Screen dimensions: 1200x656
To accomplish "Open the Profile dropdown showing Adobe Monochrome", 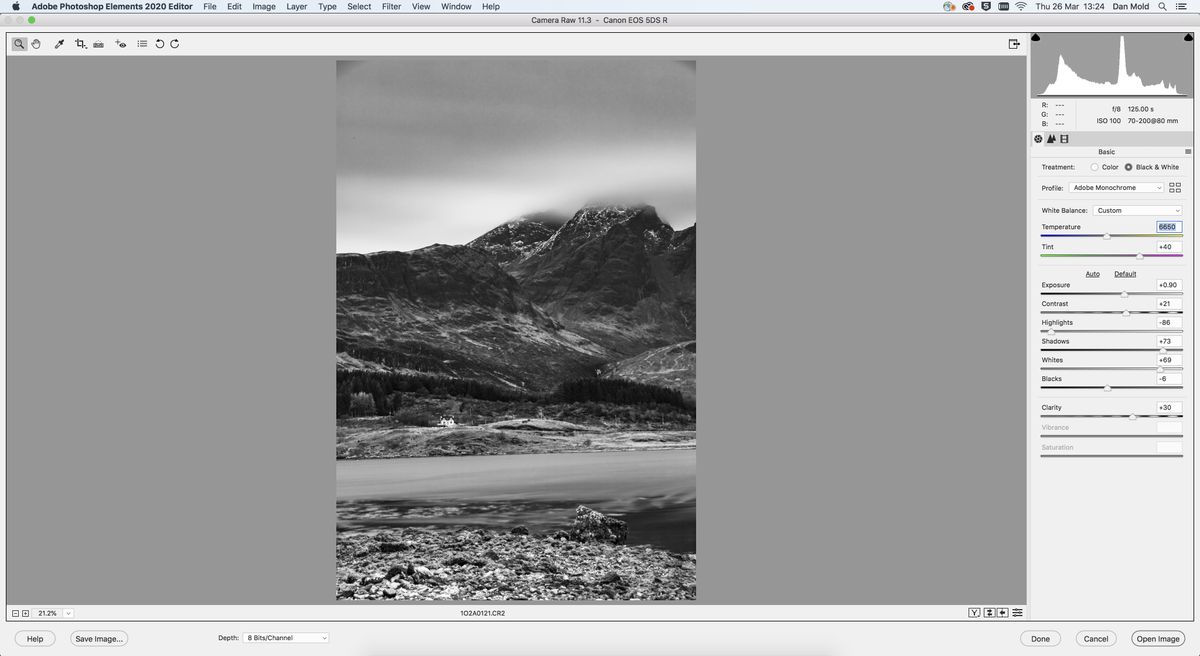I will (x=1117, y=187).
